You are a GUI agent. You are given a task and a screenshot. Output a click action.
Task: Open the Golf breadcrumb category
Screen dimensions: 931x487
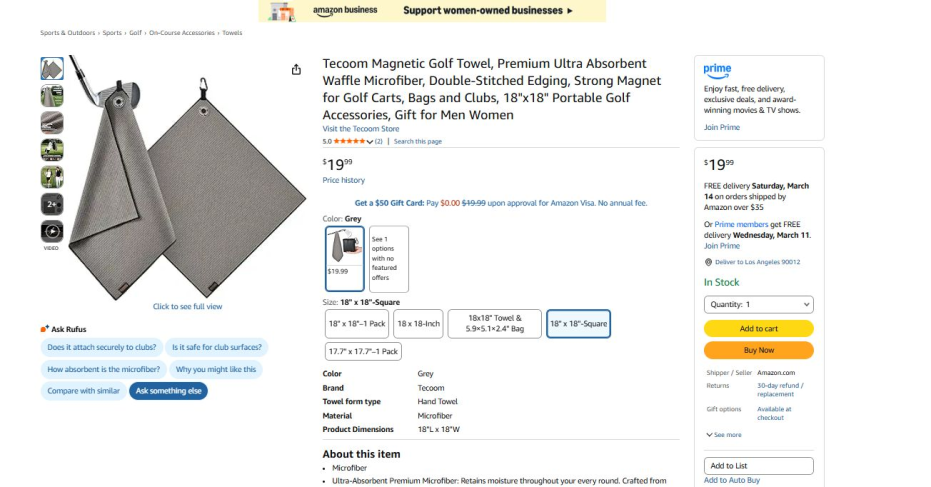[x=135, y=33]
